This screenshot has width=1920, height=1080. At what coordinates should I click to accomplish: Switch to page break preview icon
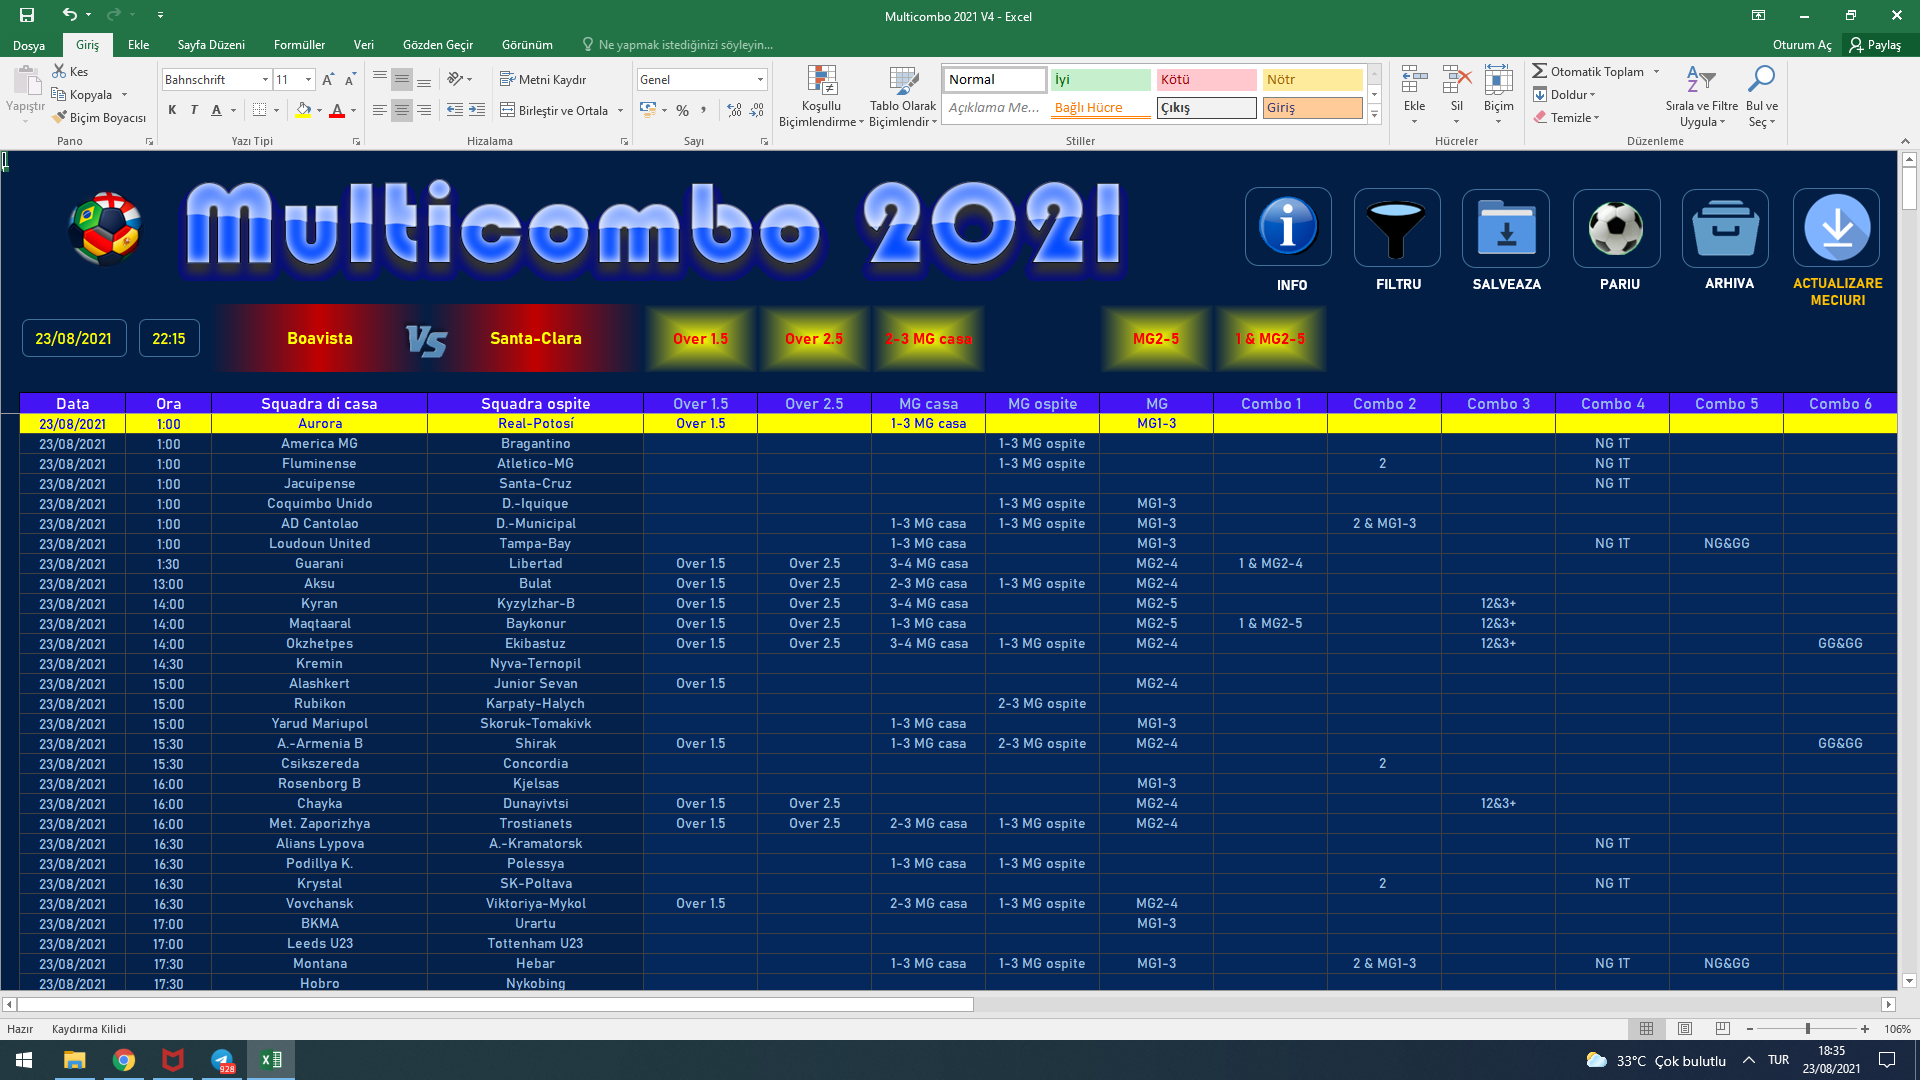coord(1722,1028)
